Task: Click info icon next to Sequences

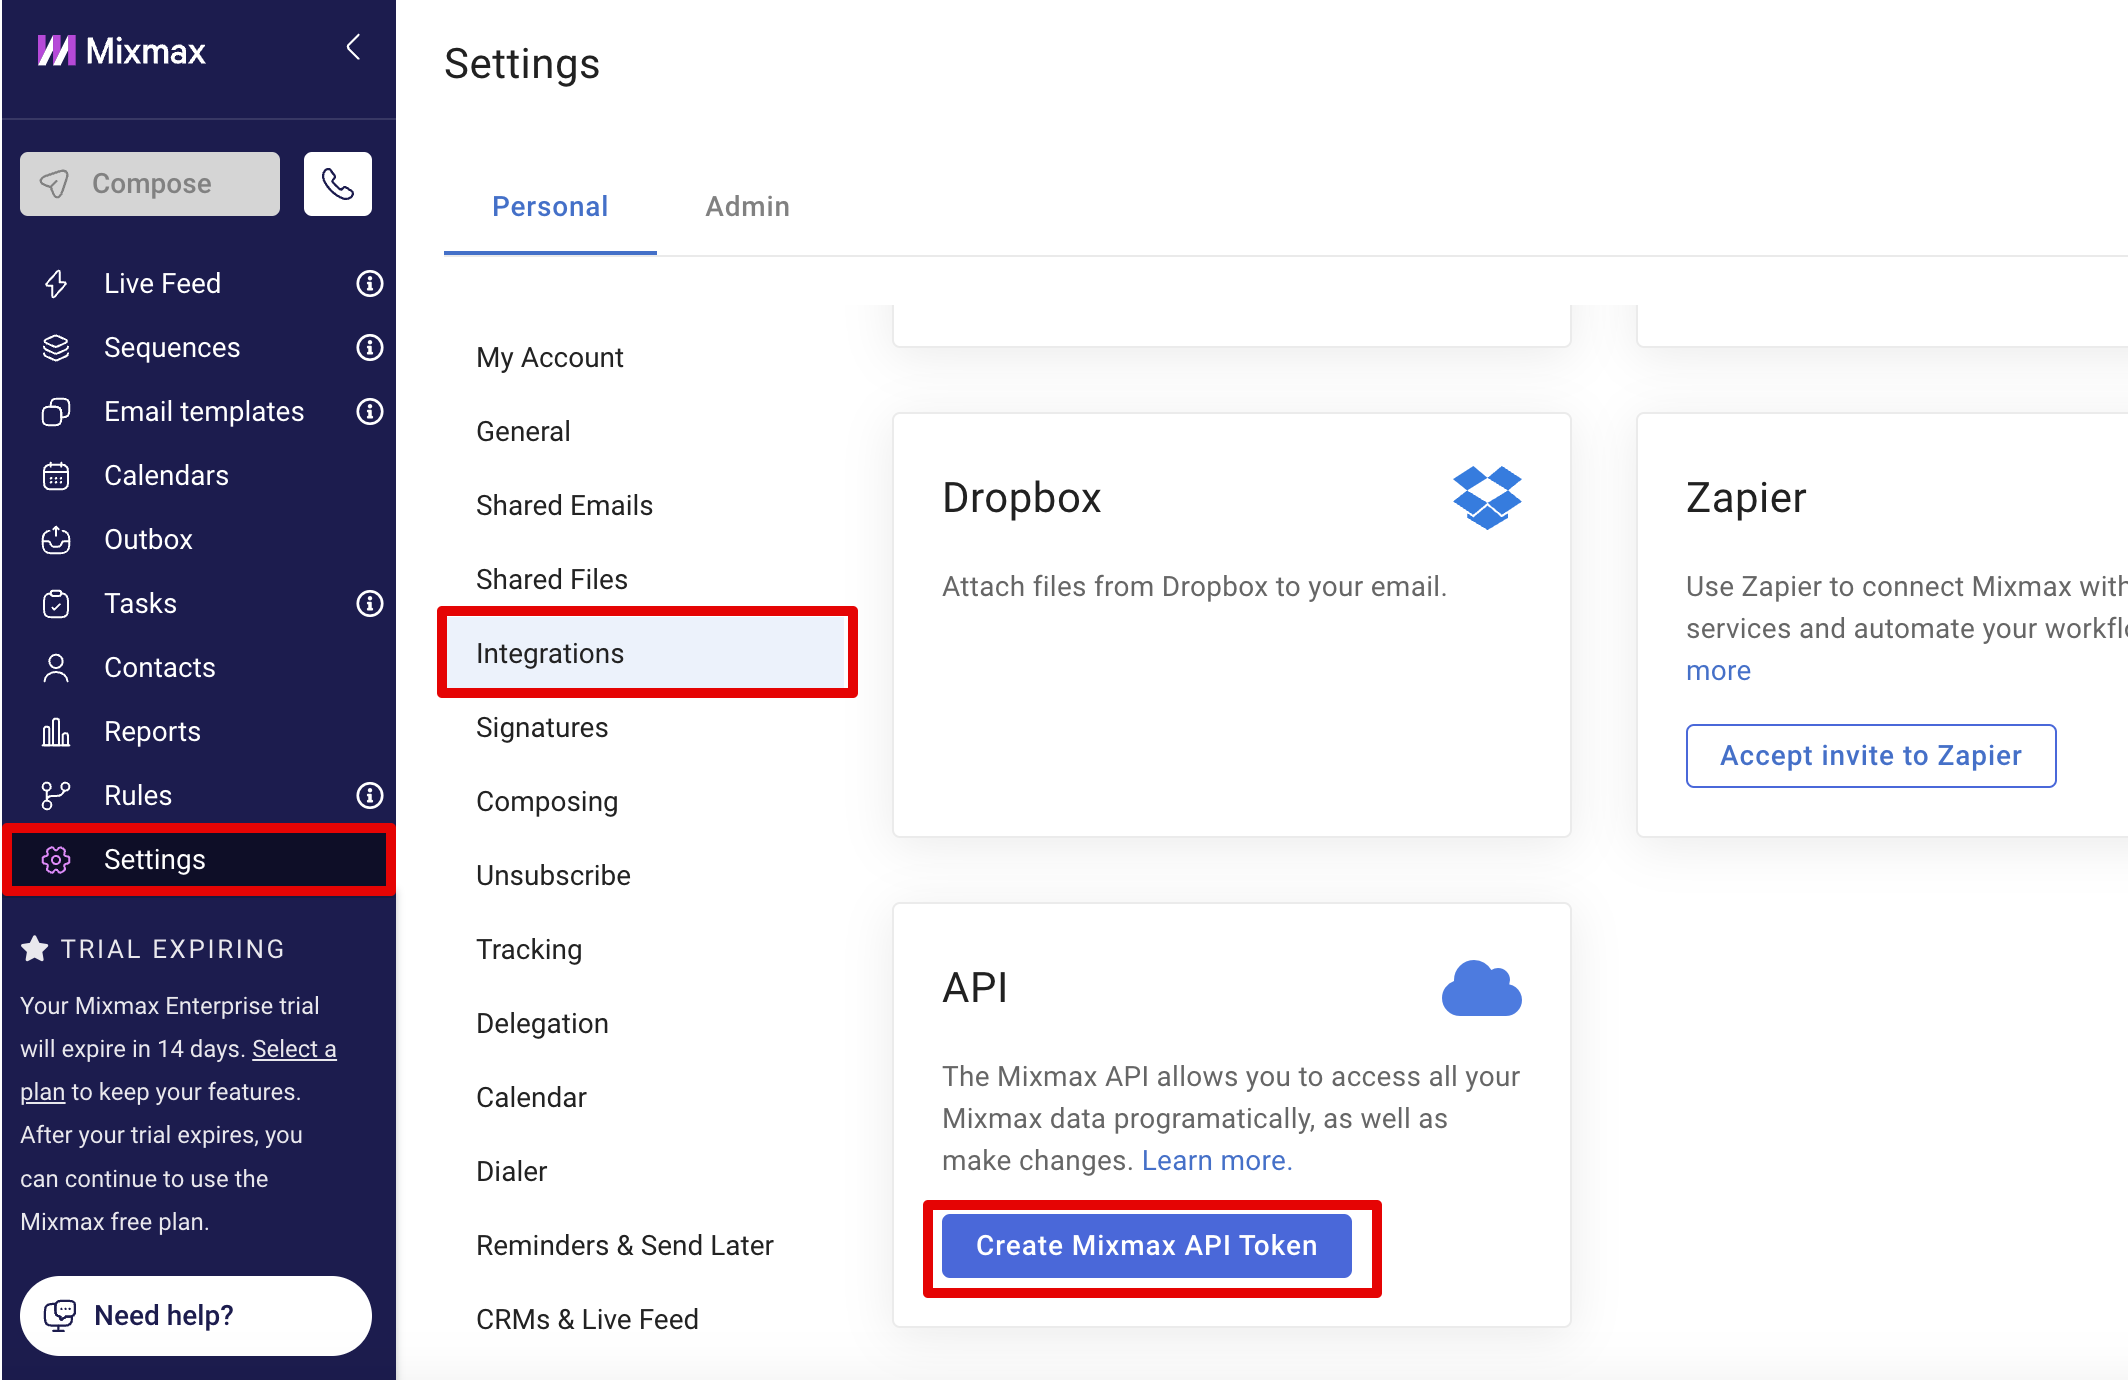Action: [369, 348]
